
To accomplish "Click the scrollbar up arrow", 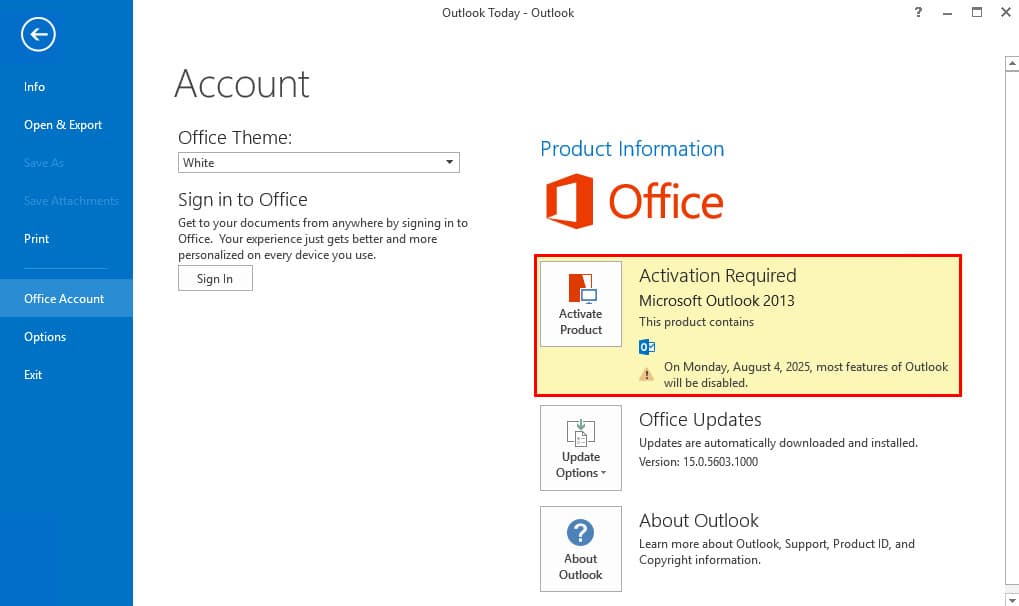I will [1012, 63].
